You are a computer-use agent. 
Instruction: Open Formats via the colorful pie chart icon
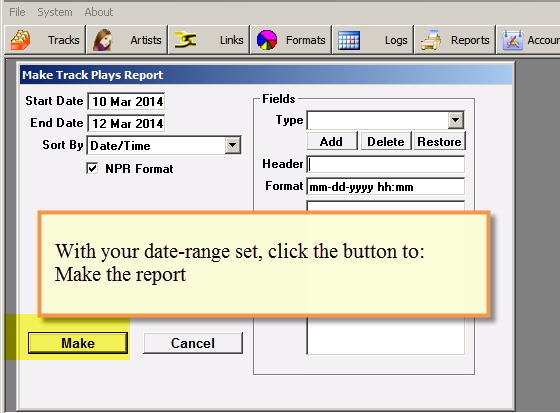pos(267,40)
